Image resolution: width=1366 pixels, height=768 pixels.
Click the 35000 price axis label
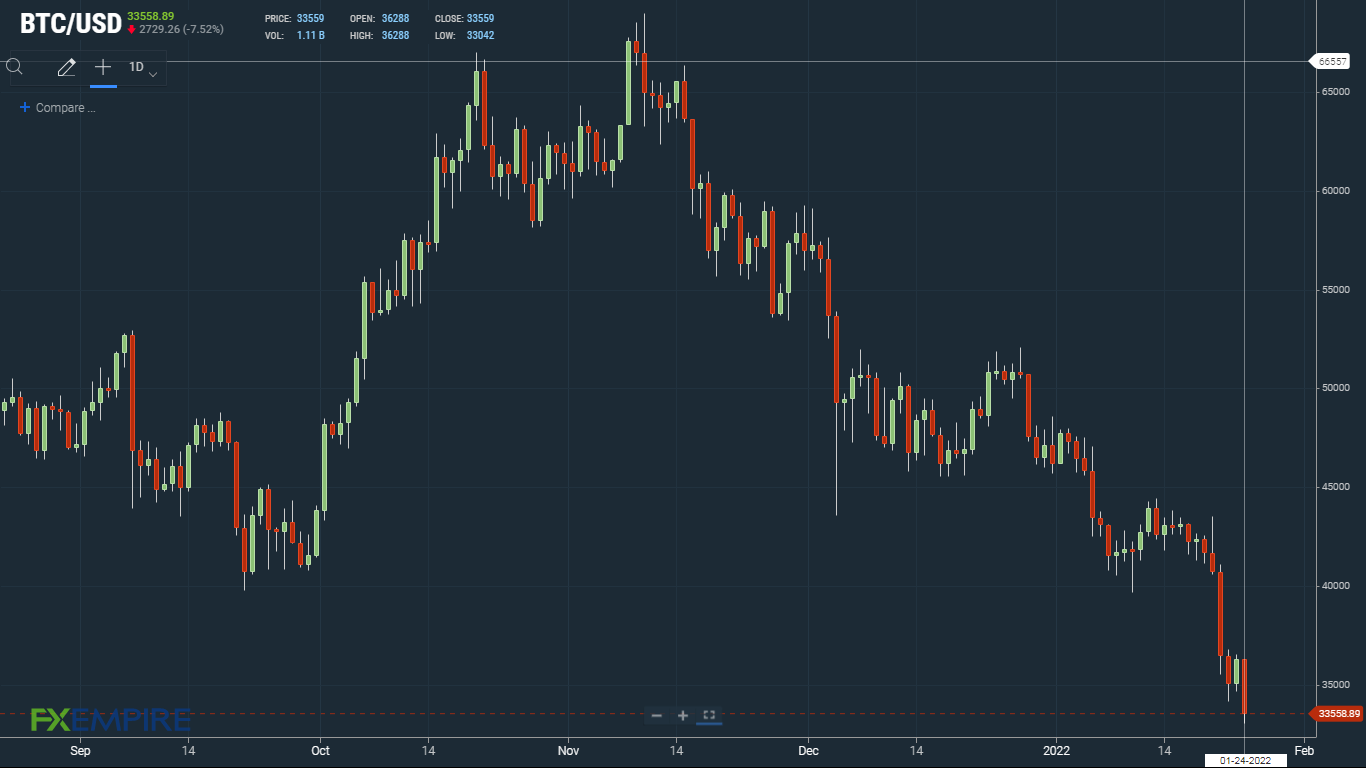(1334, 685)
